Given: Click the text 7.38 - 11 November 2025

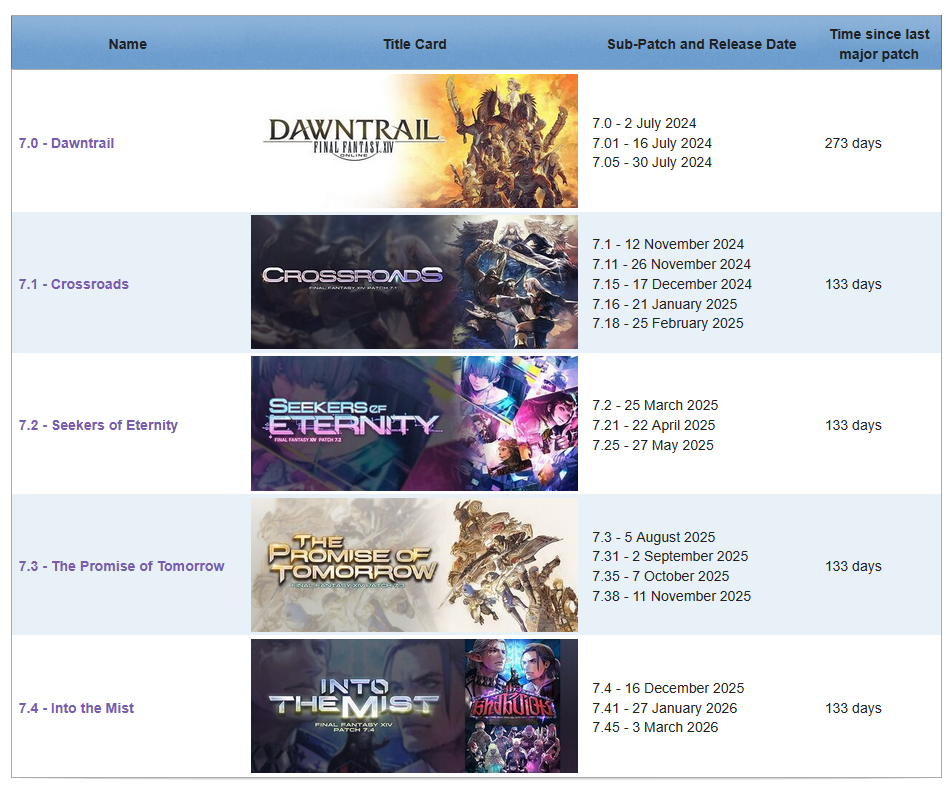Looking at the screenshot, I should point(671,596).
